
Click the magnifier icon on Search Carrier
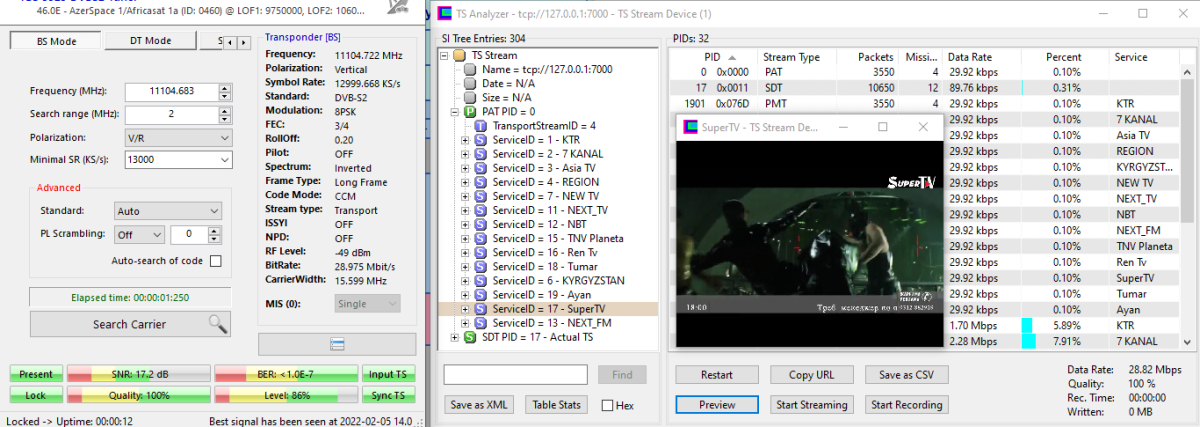[x=217, y=324]
